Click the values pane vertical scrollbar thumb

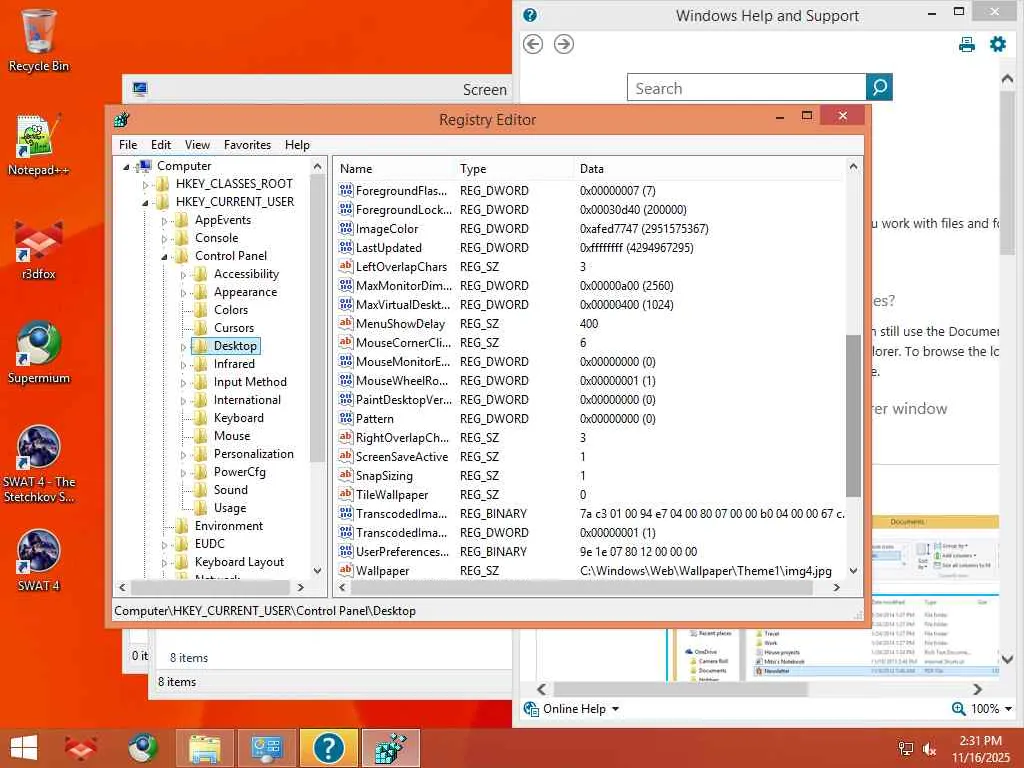(853, 415)
